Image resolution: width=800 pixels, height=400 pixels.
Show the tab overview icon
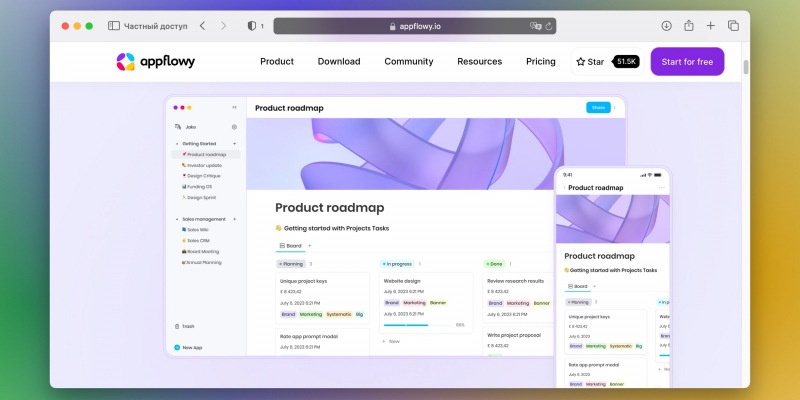(733, 26)
